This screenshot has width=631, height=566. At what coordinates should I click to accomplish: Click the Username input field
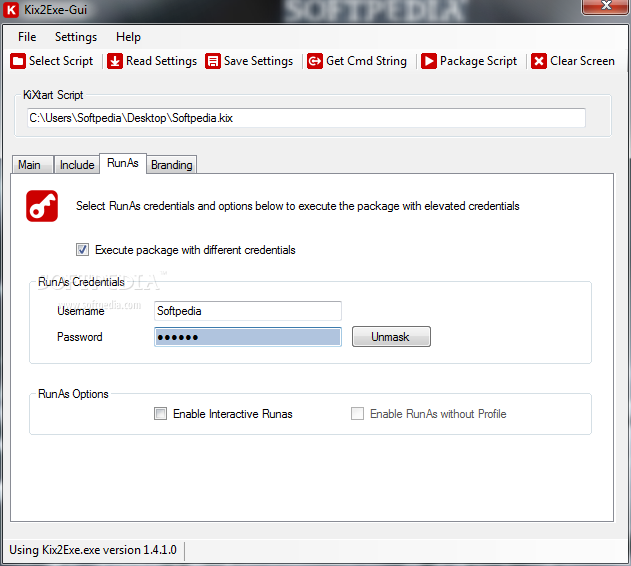point(248,311)
